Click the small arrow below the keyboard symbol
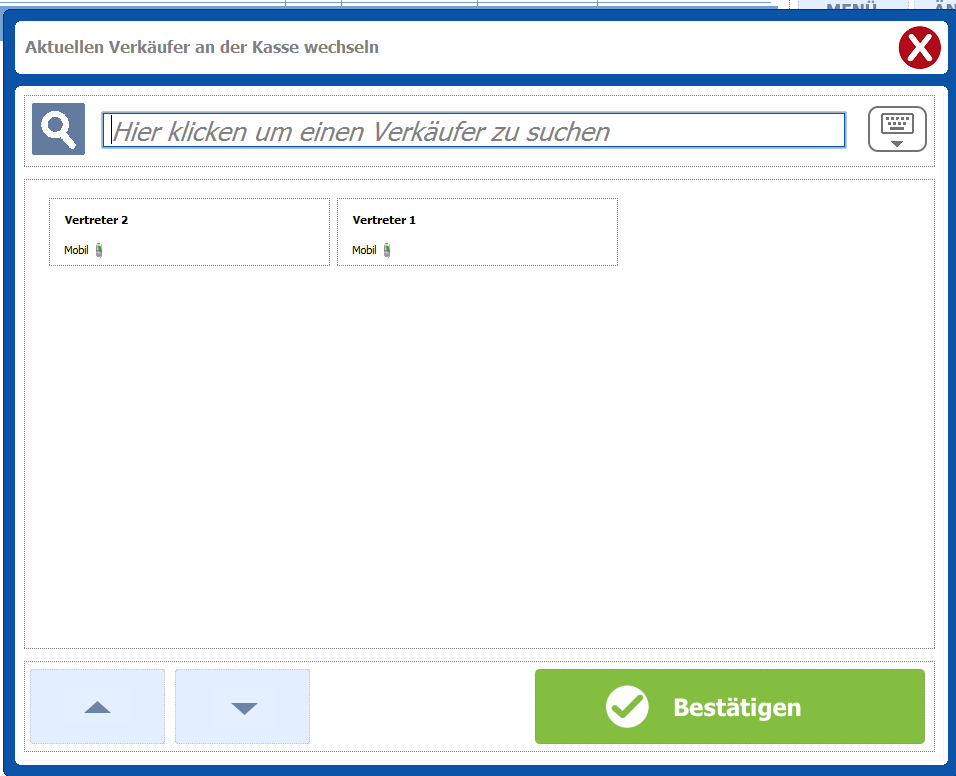Screen dimensions: 956x776 point(897,143)
